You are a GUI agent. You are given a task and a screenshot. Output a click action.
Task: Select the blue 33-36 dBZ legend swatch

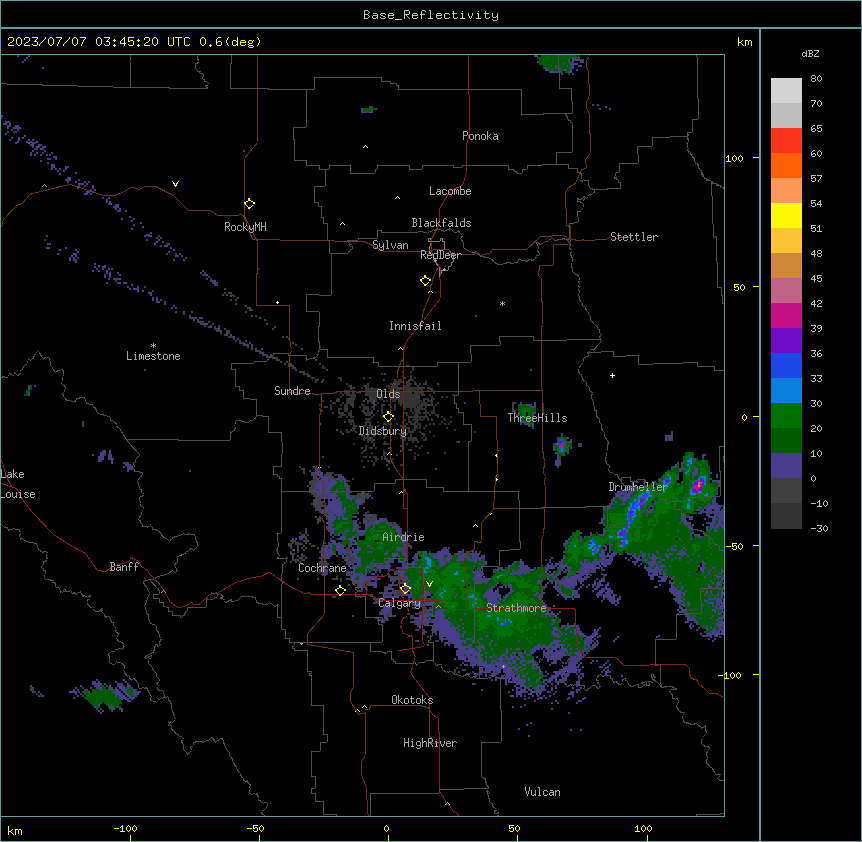coord(786,365)
